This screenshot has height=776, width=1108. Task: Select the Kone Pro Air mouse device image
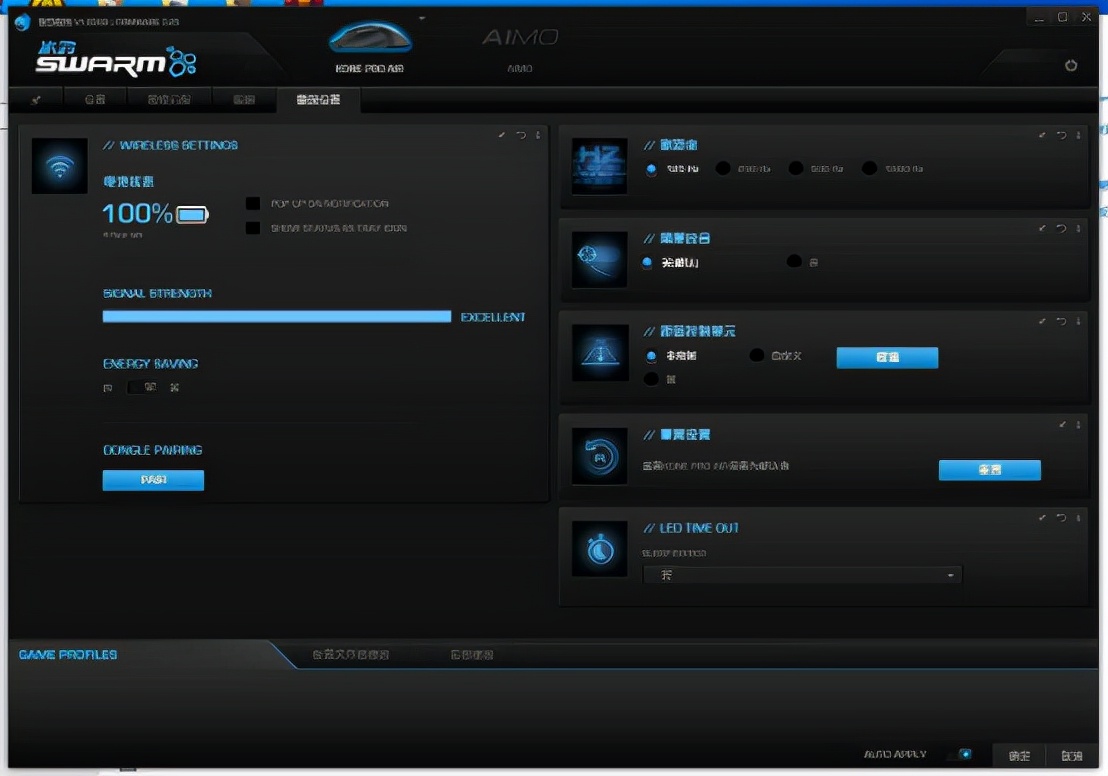[370, 38]
